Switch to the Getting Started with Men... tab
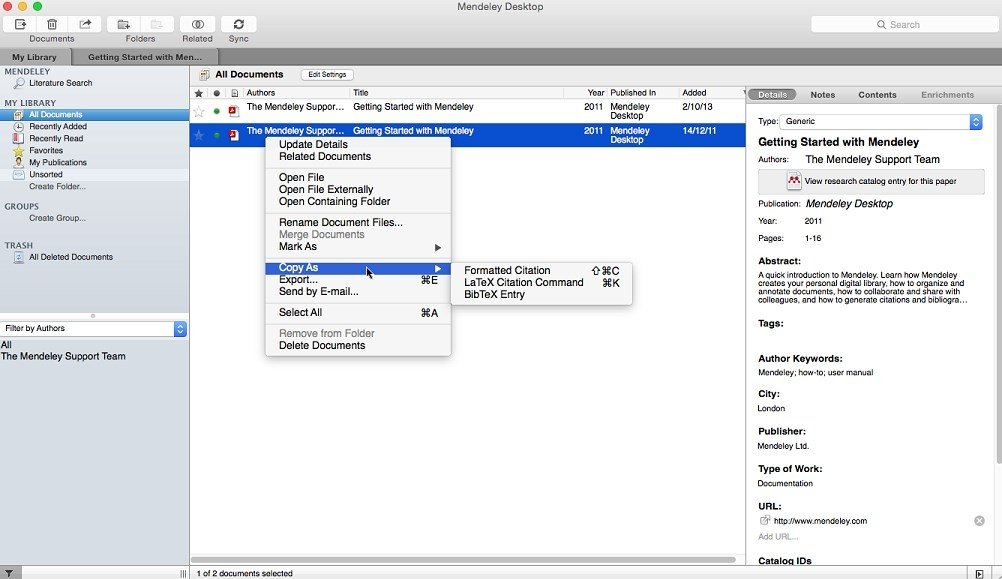This screenshot has width=1002, height=579. pos(145,57)
